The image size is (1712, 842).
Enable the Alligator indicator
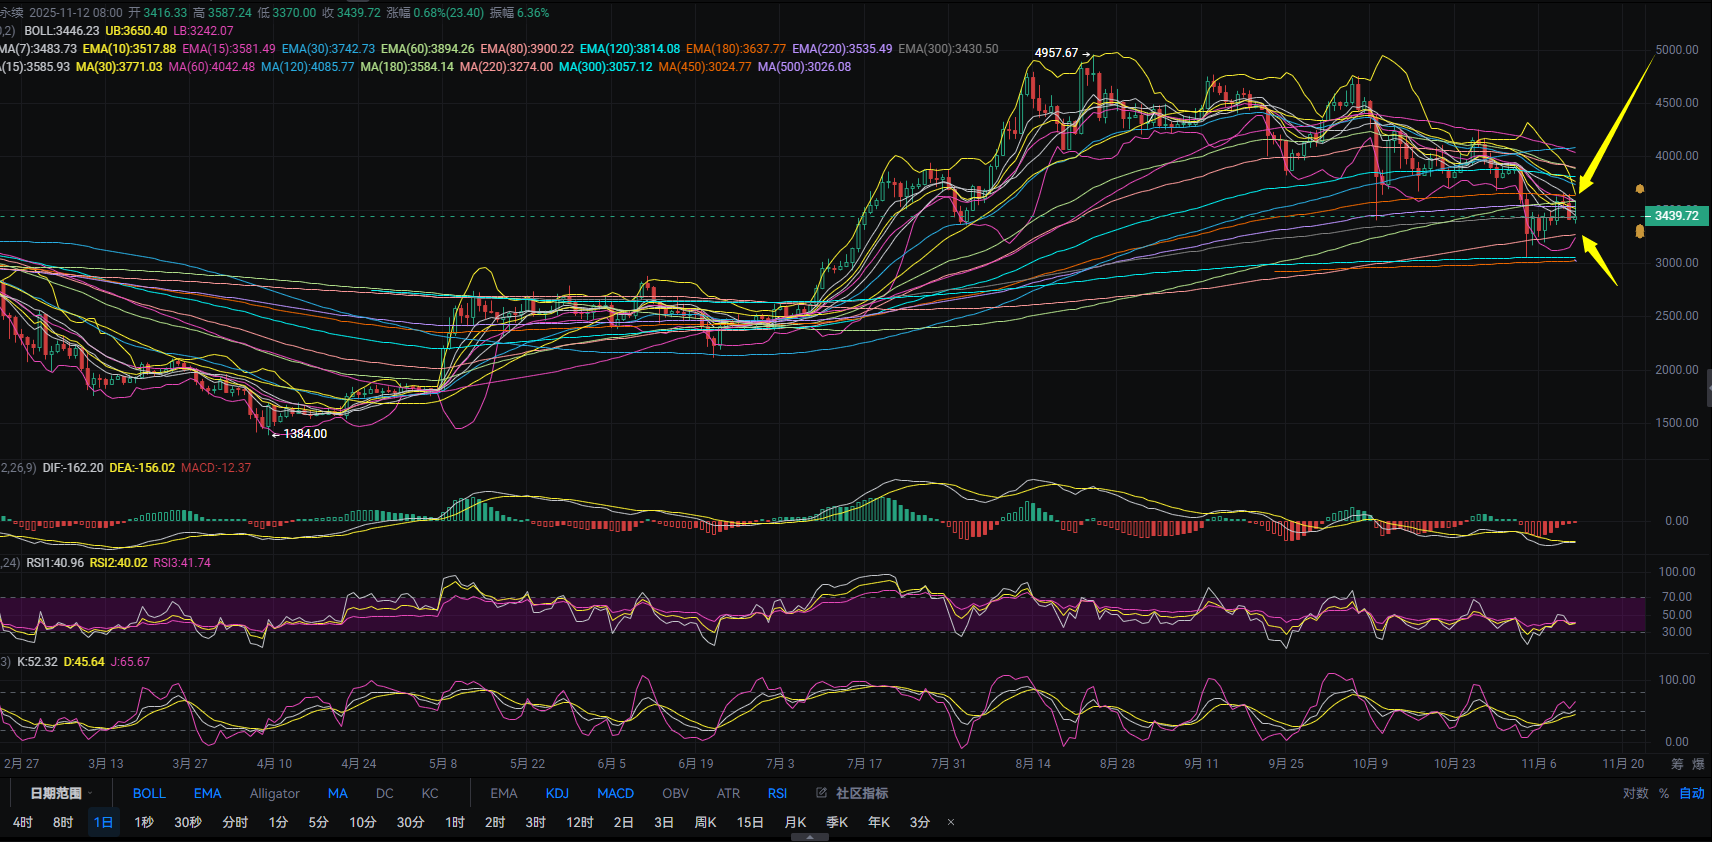(x=274, y=793)
